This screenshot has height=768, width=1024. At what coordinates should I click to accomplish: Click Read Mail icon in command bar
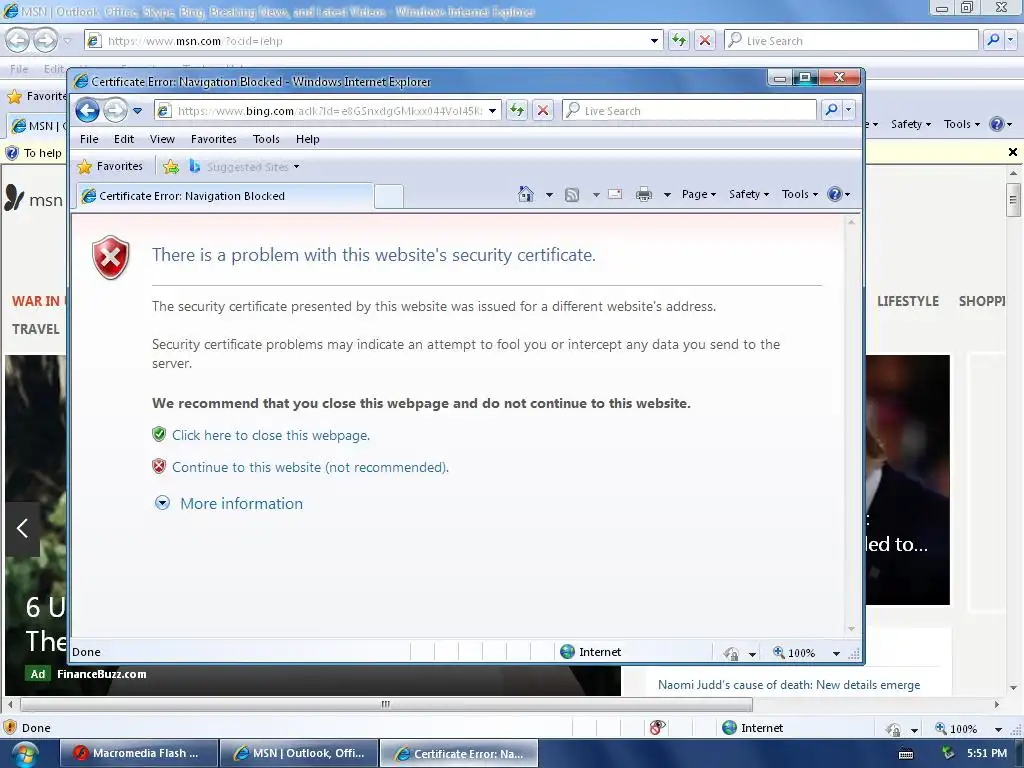click(x=615, y=194)
